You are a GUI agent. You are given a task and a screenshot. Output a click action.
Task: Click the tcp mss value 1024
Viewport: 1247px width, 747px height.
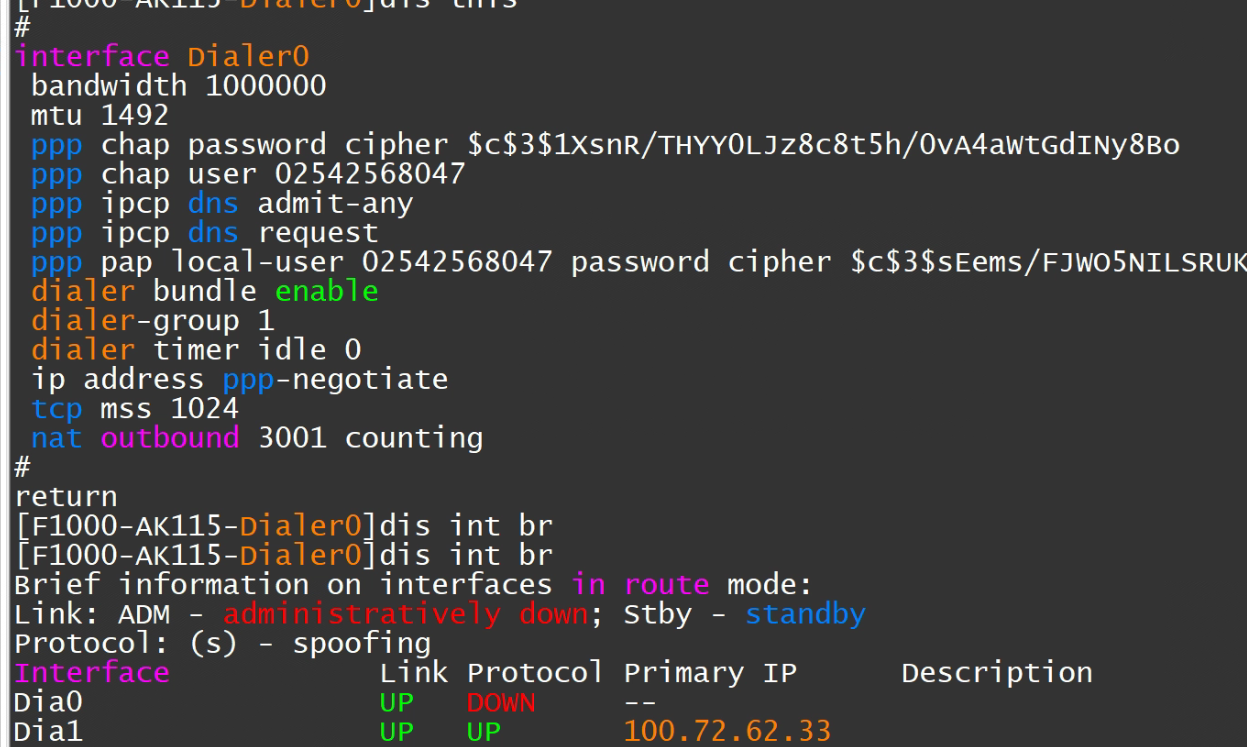[204, 409]
